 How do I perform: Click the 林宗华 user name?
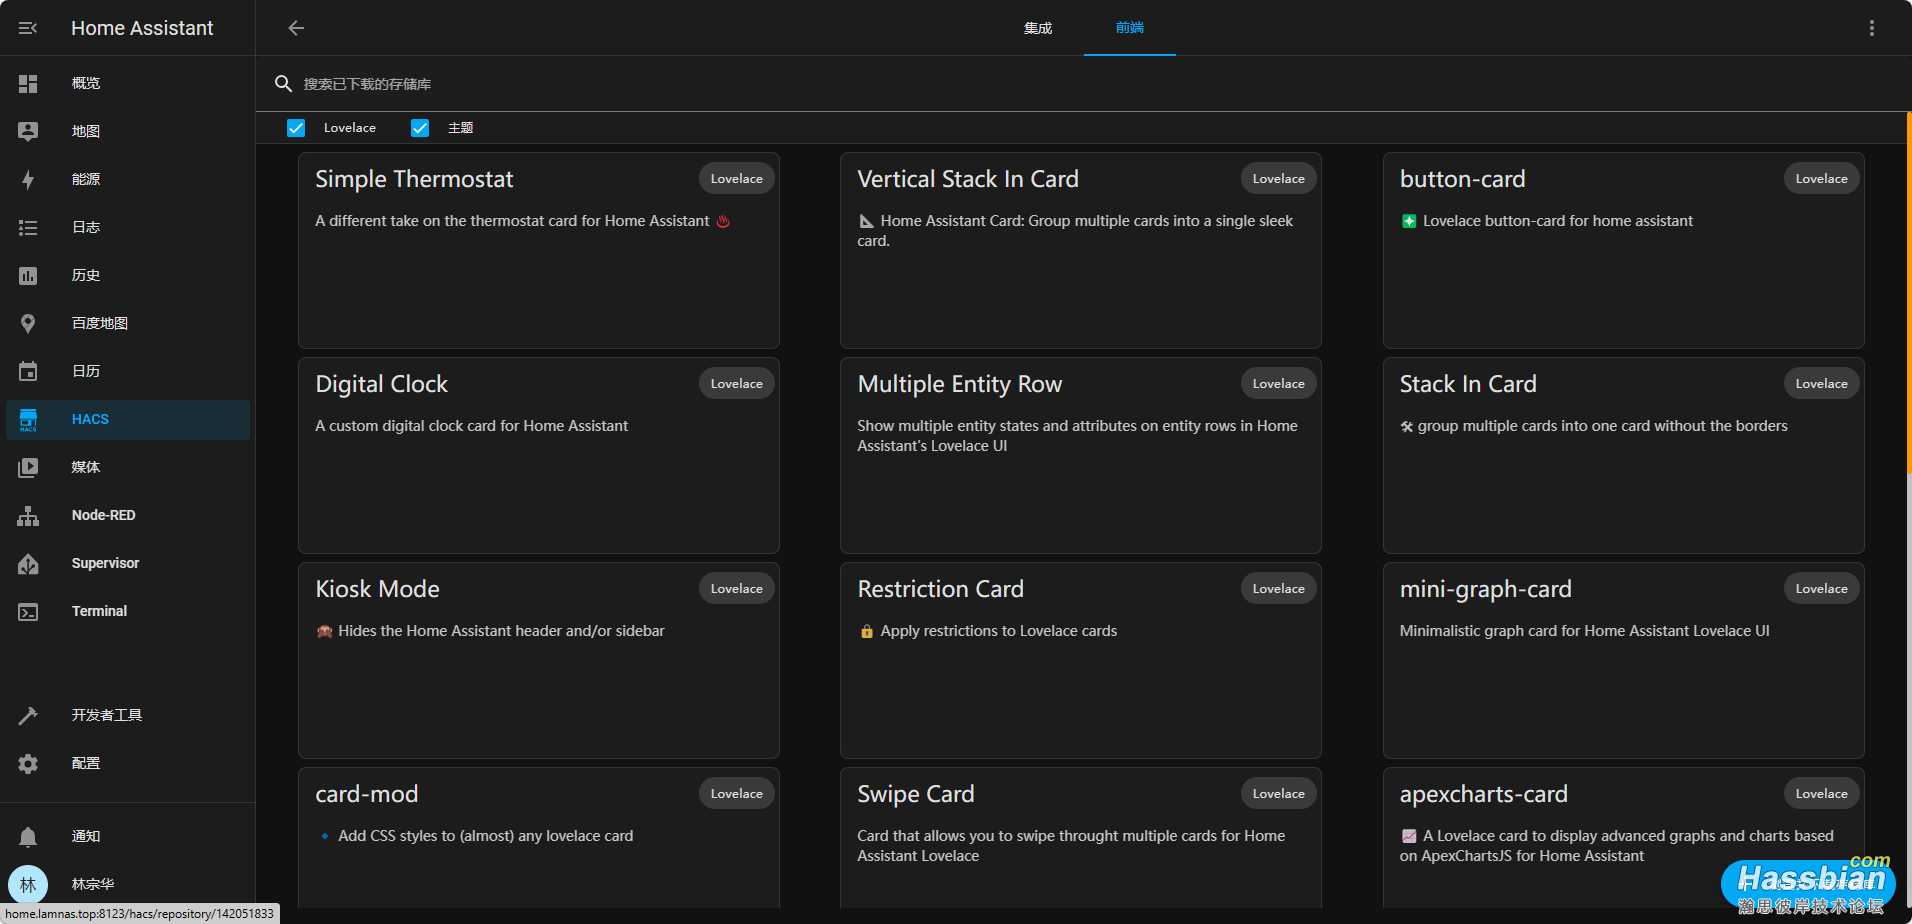[93, 884]
